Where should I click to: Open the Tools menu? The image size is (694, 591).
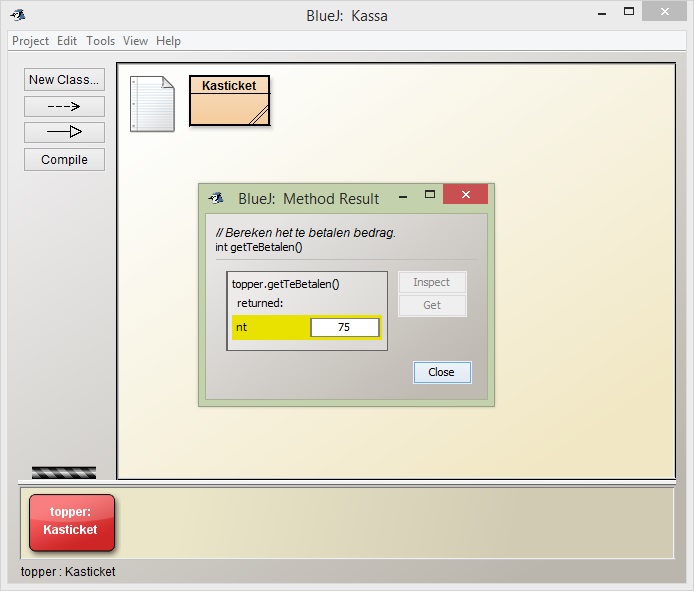coord(100,41)
